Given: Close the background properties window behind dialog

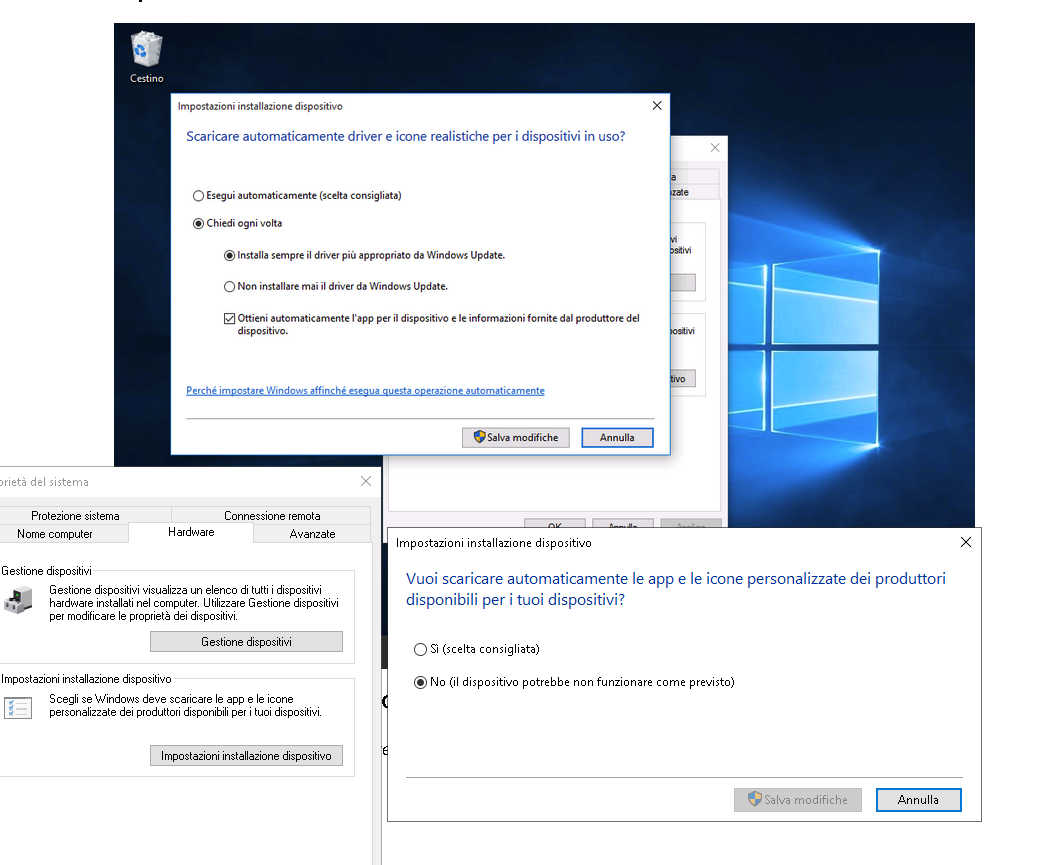Looking at the screenshot, I should tap(715, 147).
